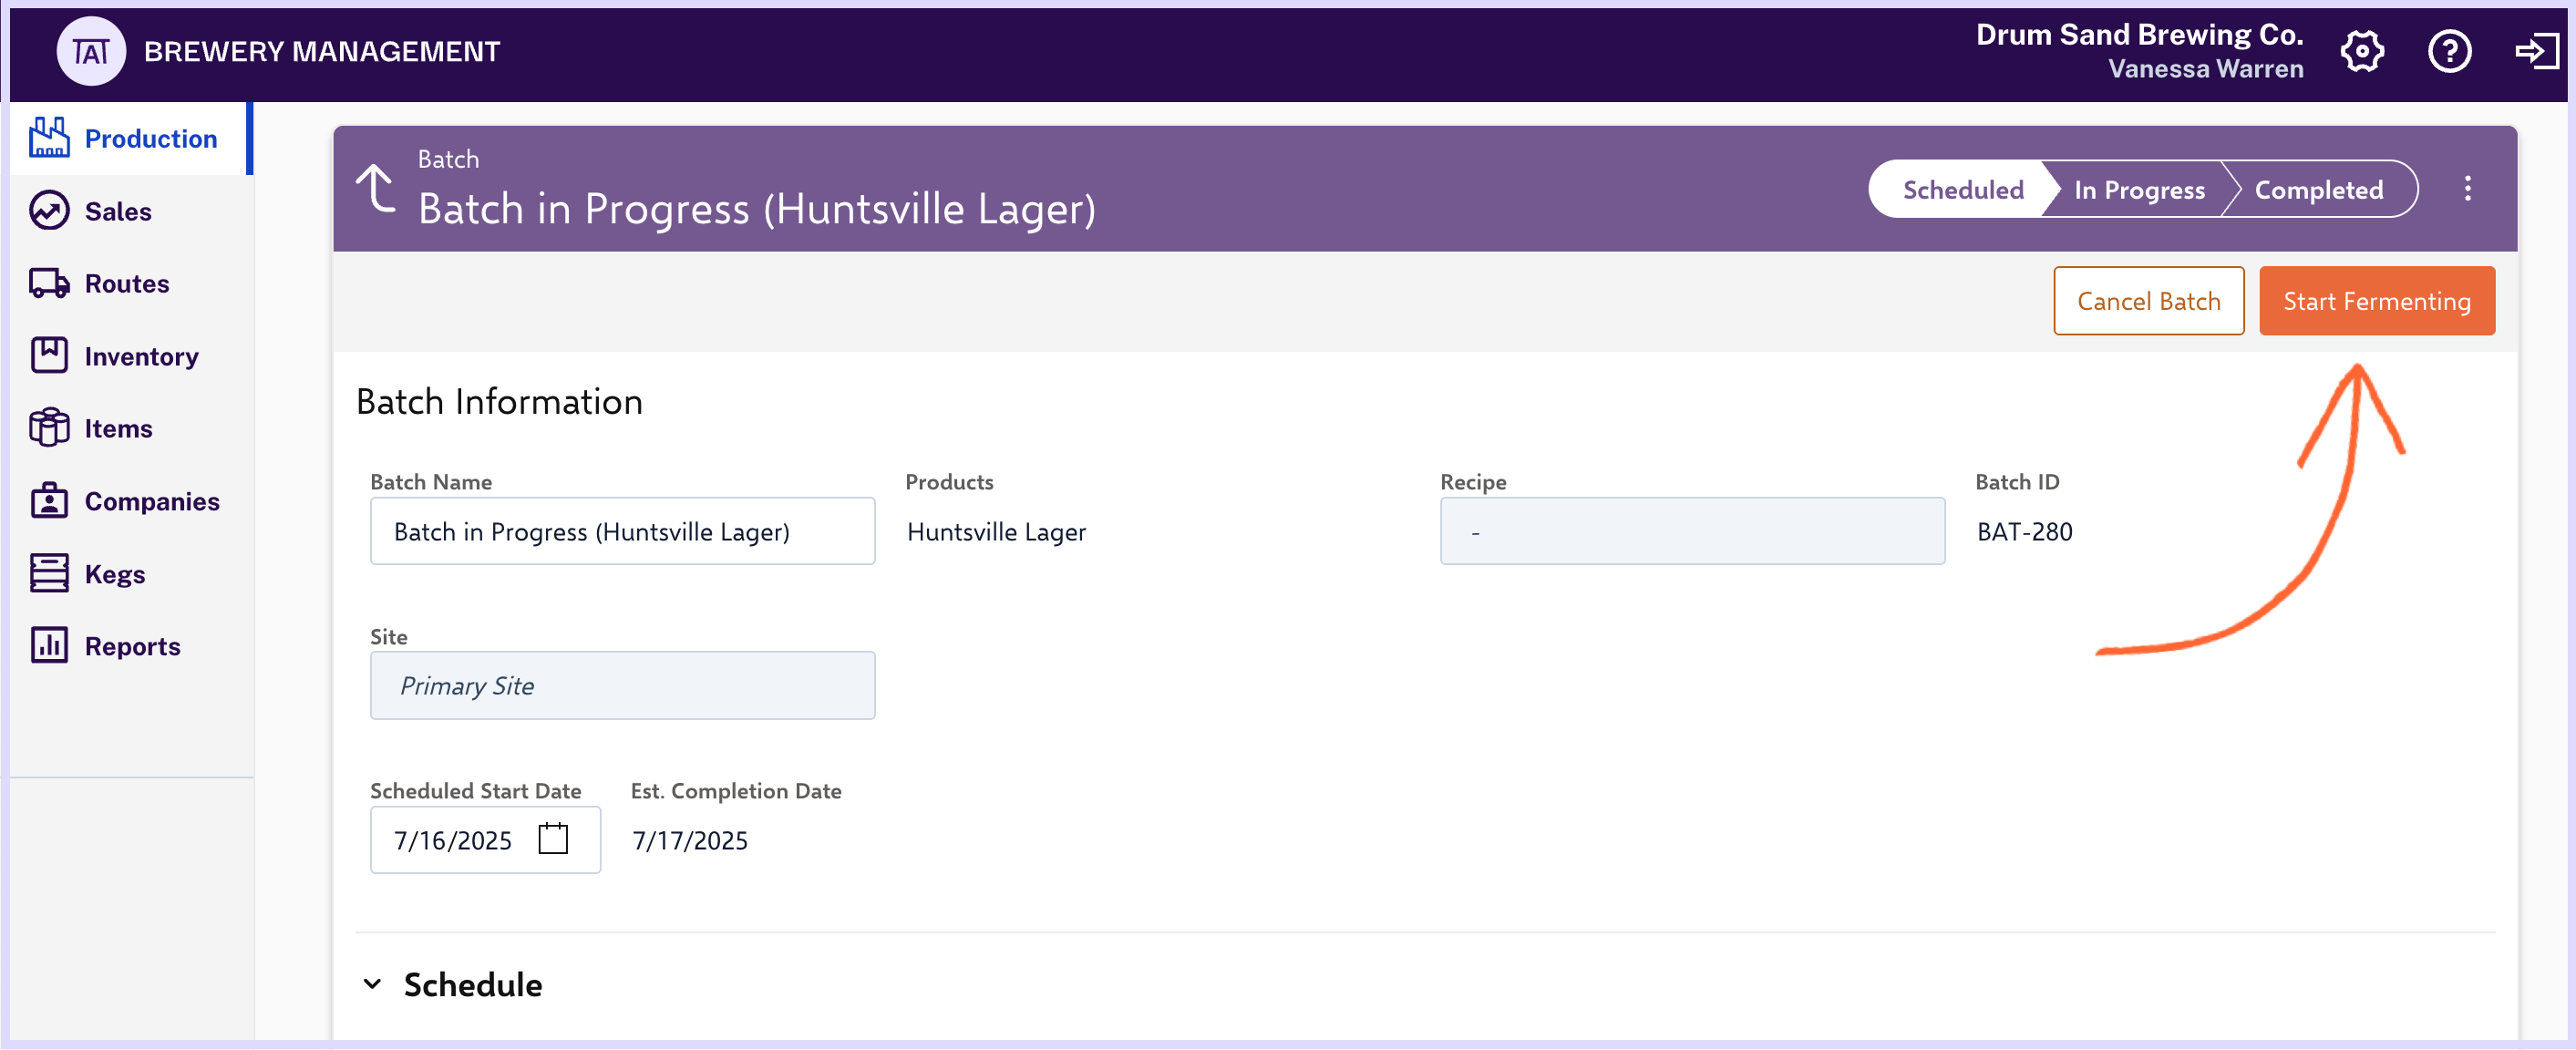
Task: Navigate to Inventory
Action: [131, 356]
